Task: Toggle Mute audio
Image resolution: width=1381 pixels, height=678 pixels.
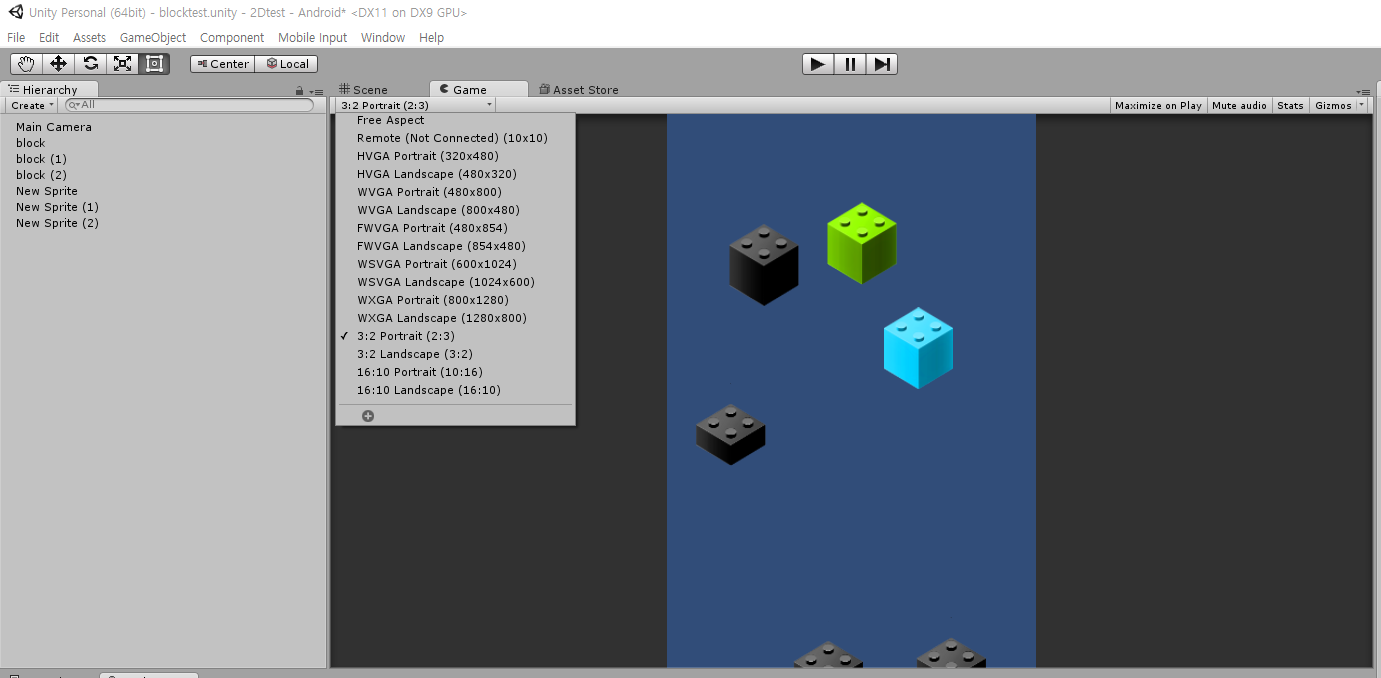Action: click(1239, 105)
